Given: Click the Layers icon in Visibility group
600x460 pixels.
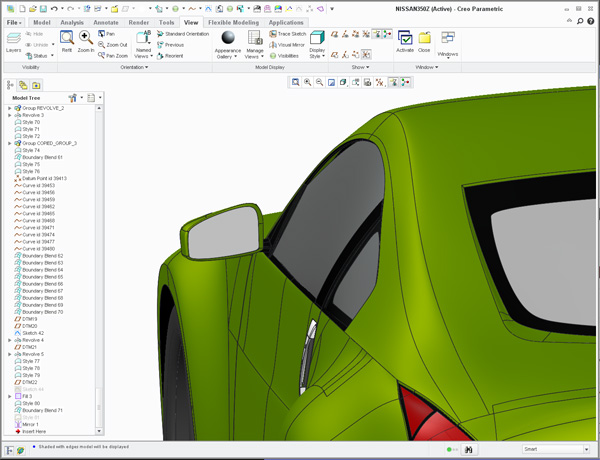Looking at the screenshot, I should [13, 38].
